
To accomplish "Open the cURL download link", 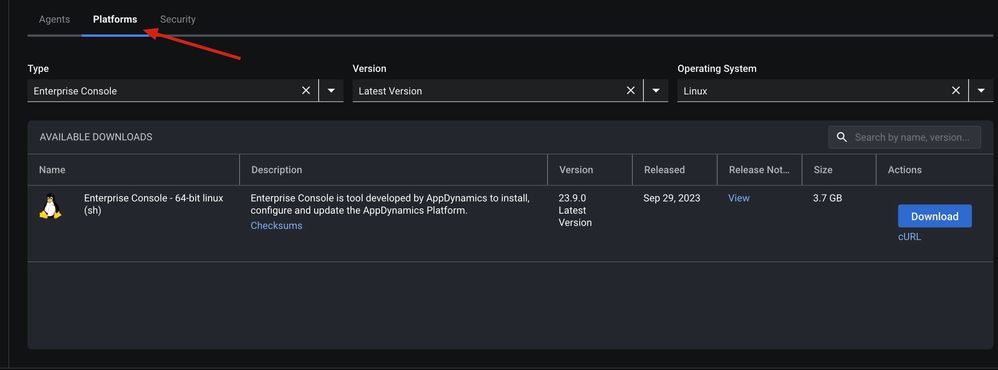I will [x=910, y=237].
